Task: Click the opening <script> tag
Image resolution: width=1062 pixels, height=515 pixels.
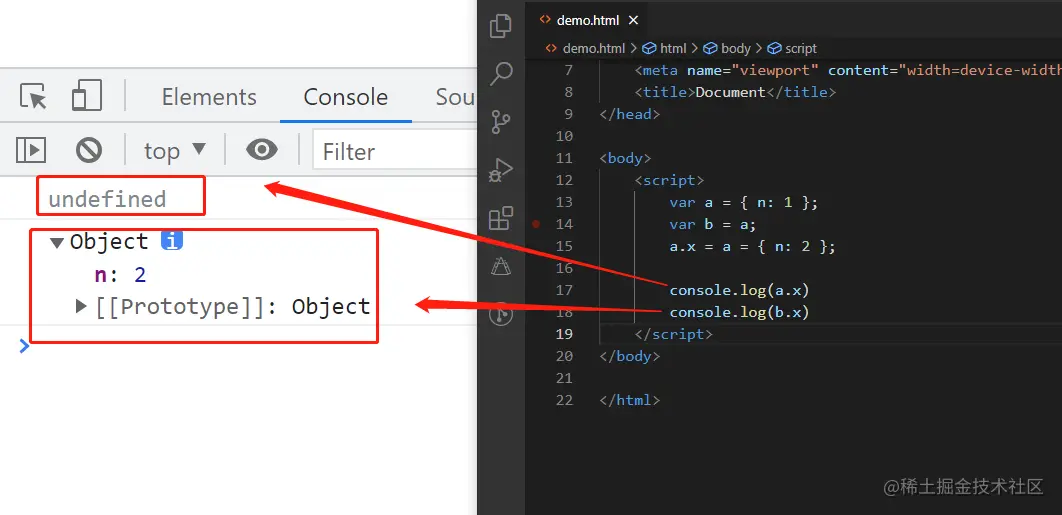Action: (669, 180)
